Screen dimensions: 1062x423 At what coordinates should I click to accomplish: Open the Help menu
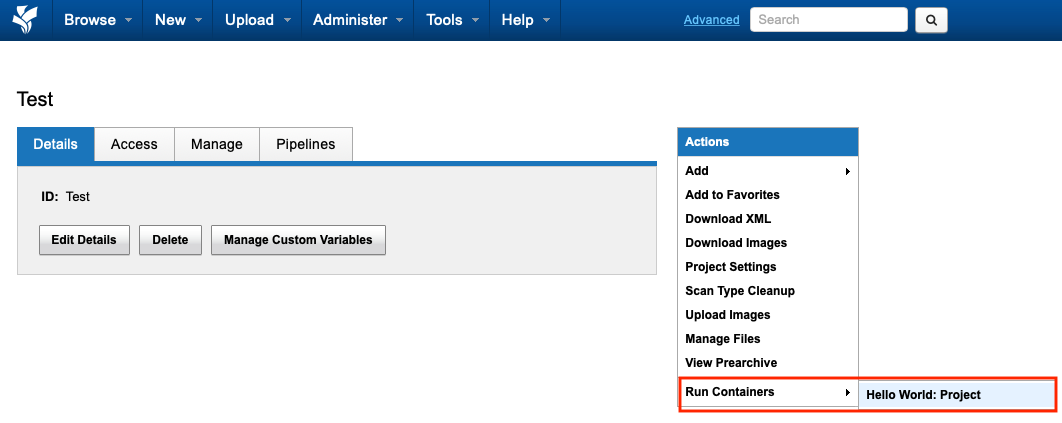click(x=524, y=20)
